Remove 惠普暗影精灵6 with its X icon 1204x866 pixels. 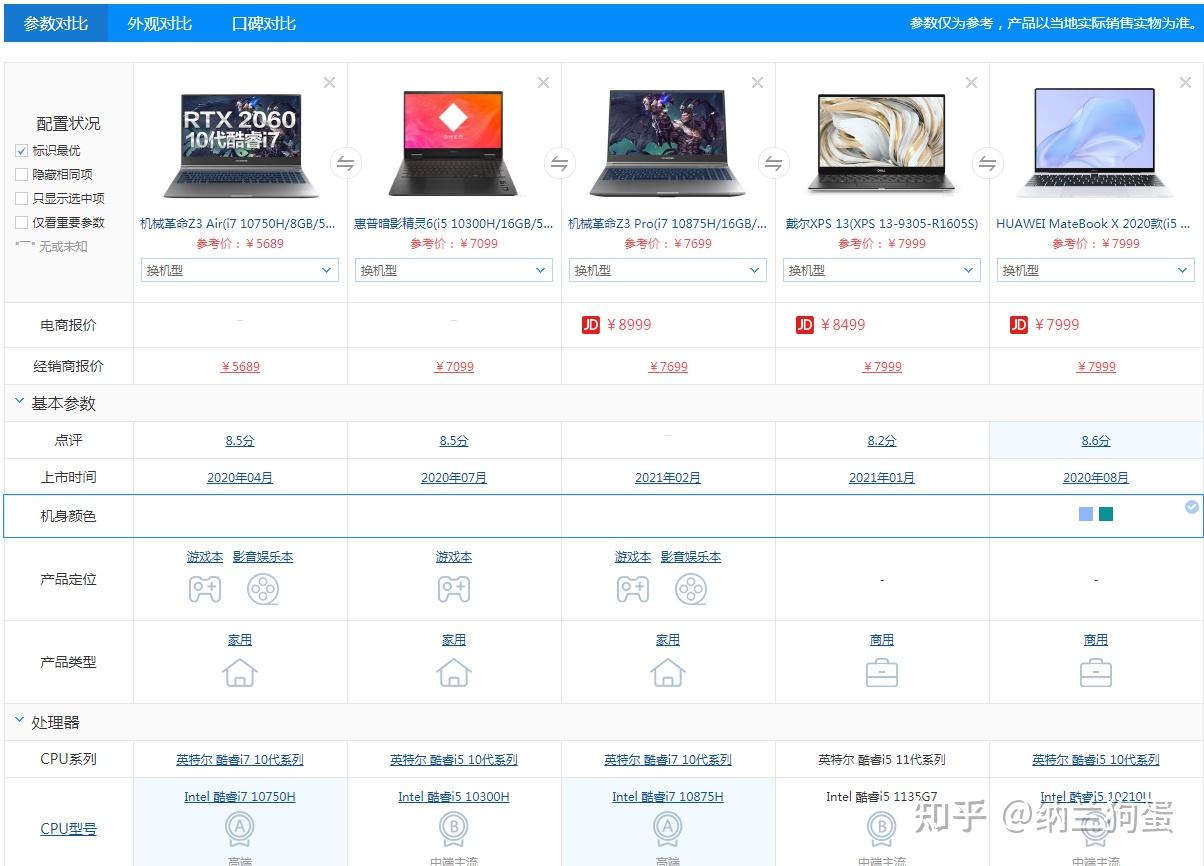543,83
